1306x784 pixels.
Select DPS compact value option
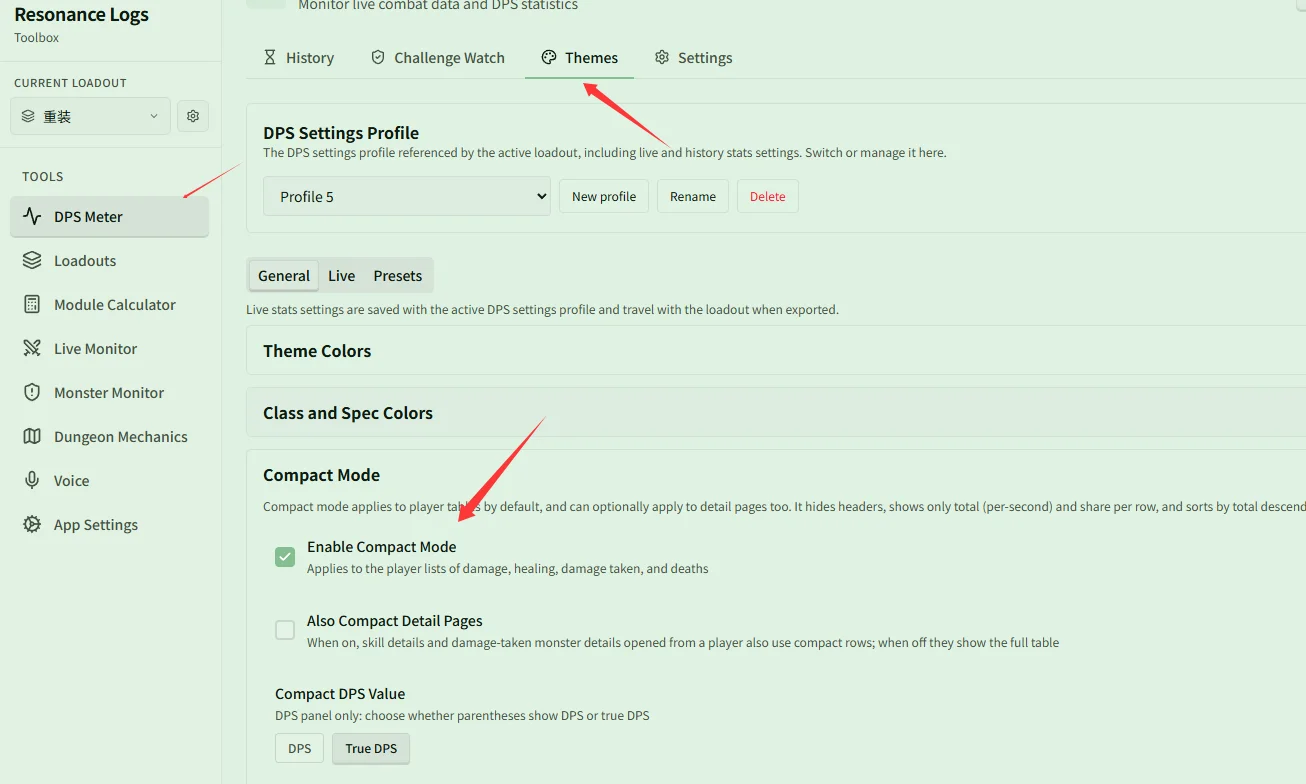click(299, 748)
